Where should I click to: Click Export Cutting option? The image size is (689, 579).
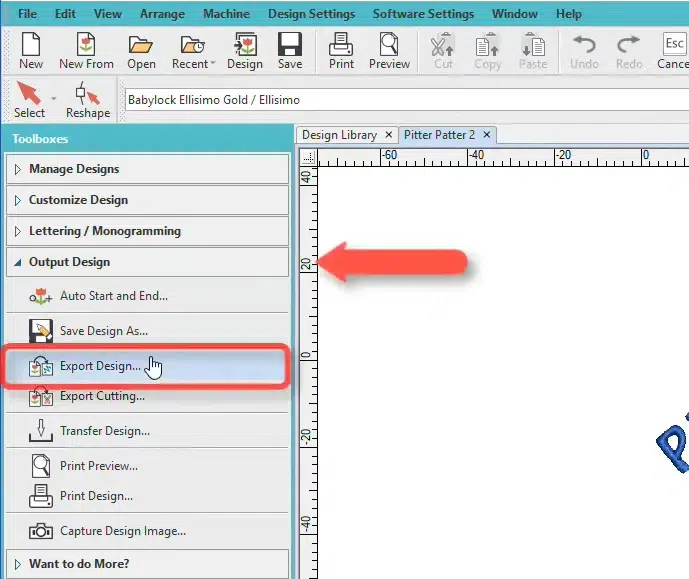point(148,396)
